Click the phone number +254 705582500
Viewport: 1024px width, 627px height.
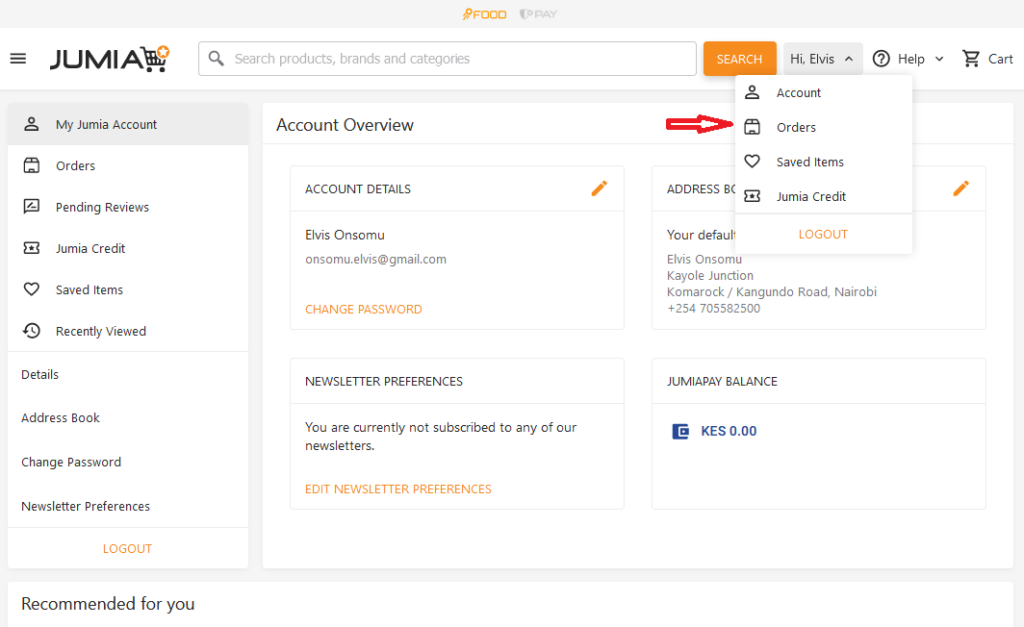pos(713,308)
